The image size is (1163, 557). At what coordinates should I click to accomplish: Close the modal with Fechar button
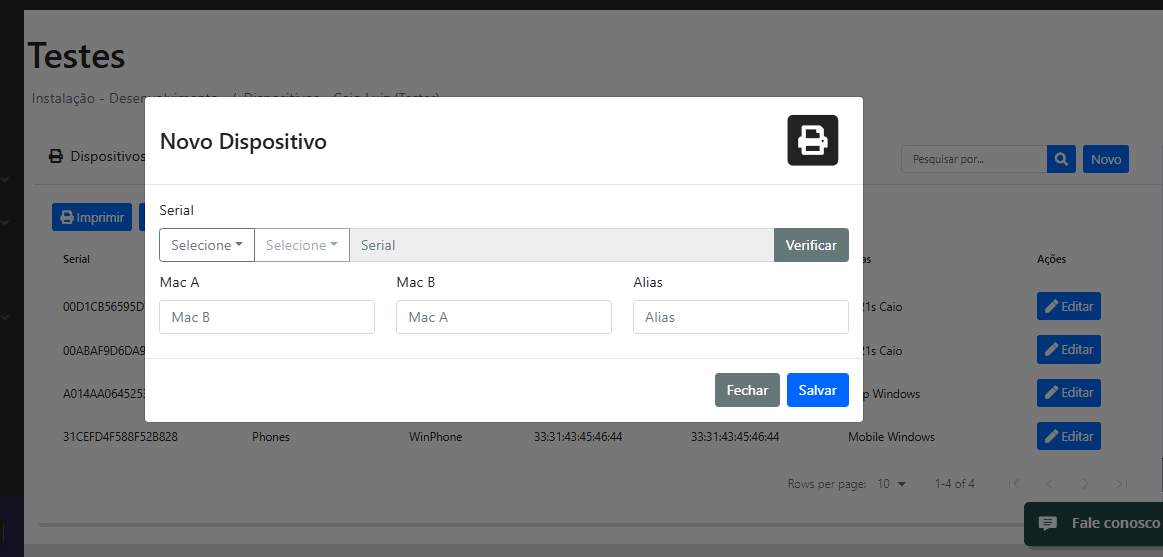coord(747,390)
